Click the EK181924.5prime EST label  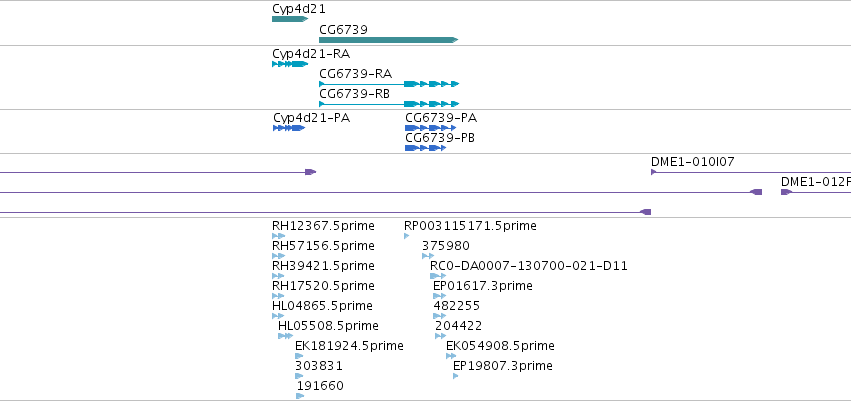click(x=349, y=346)
